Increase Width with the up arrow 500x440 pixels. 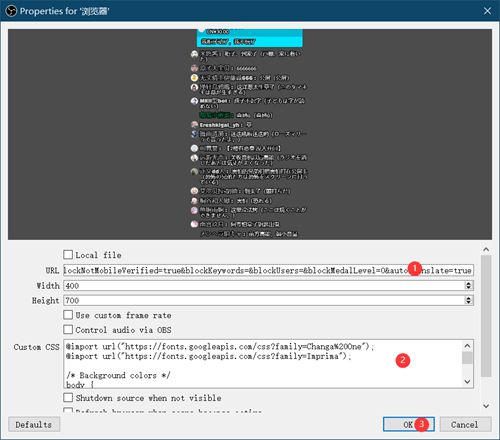coord(469,283)
